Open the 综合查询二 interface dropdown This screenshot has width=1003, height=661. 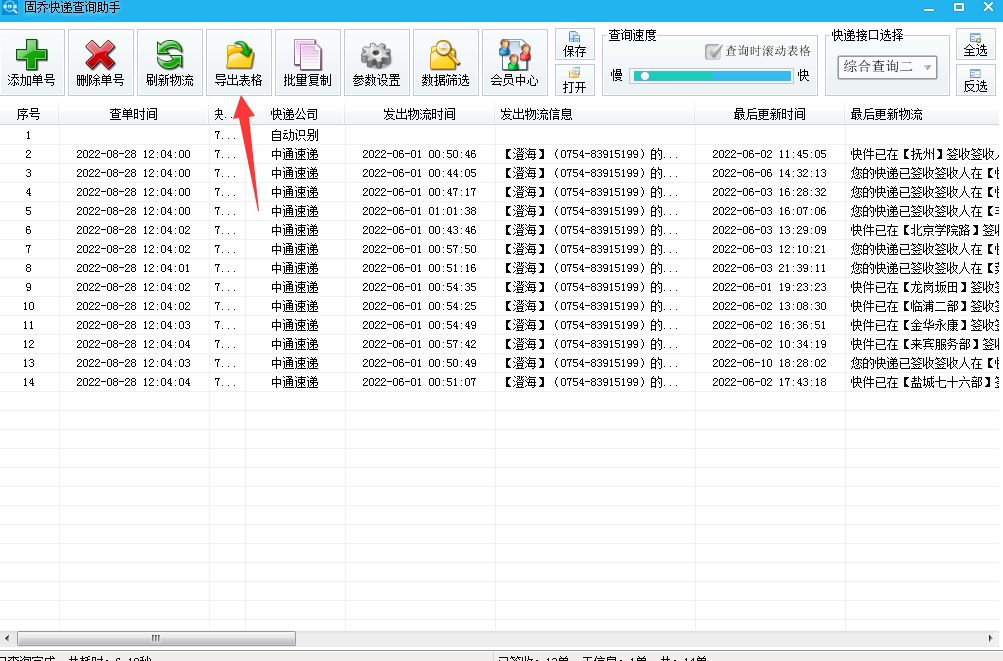point(886,68)
